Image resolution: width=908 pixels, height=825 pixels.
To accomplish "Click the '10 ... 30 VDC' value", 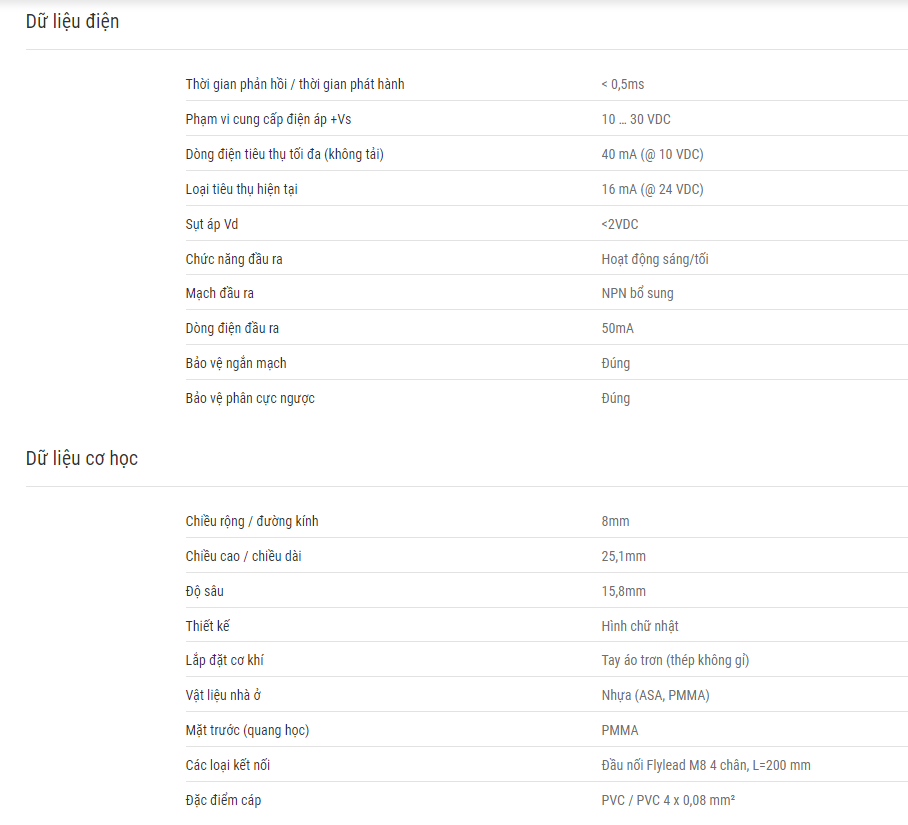I will click(x=636, y=119).
